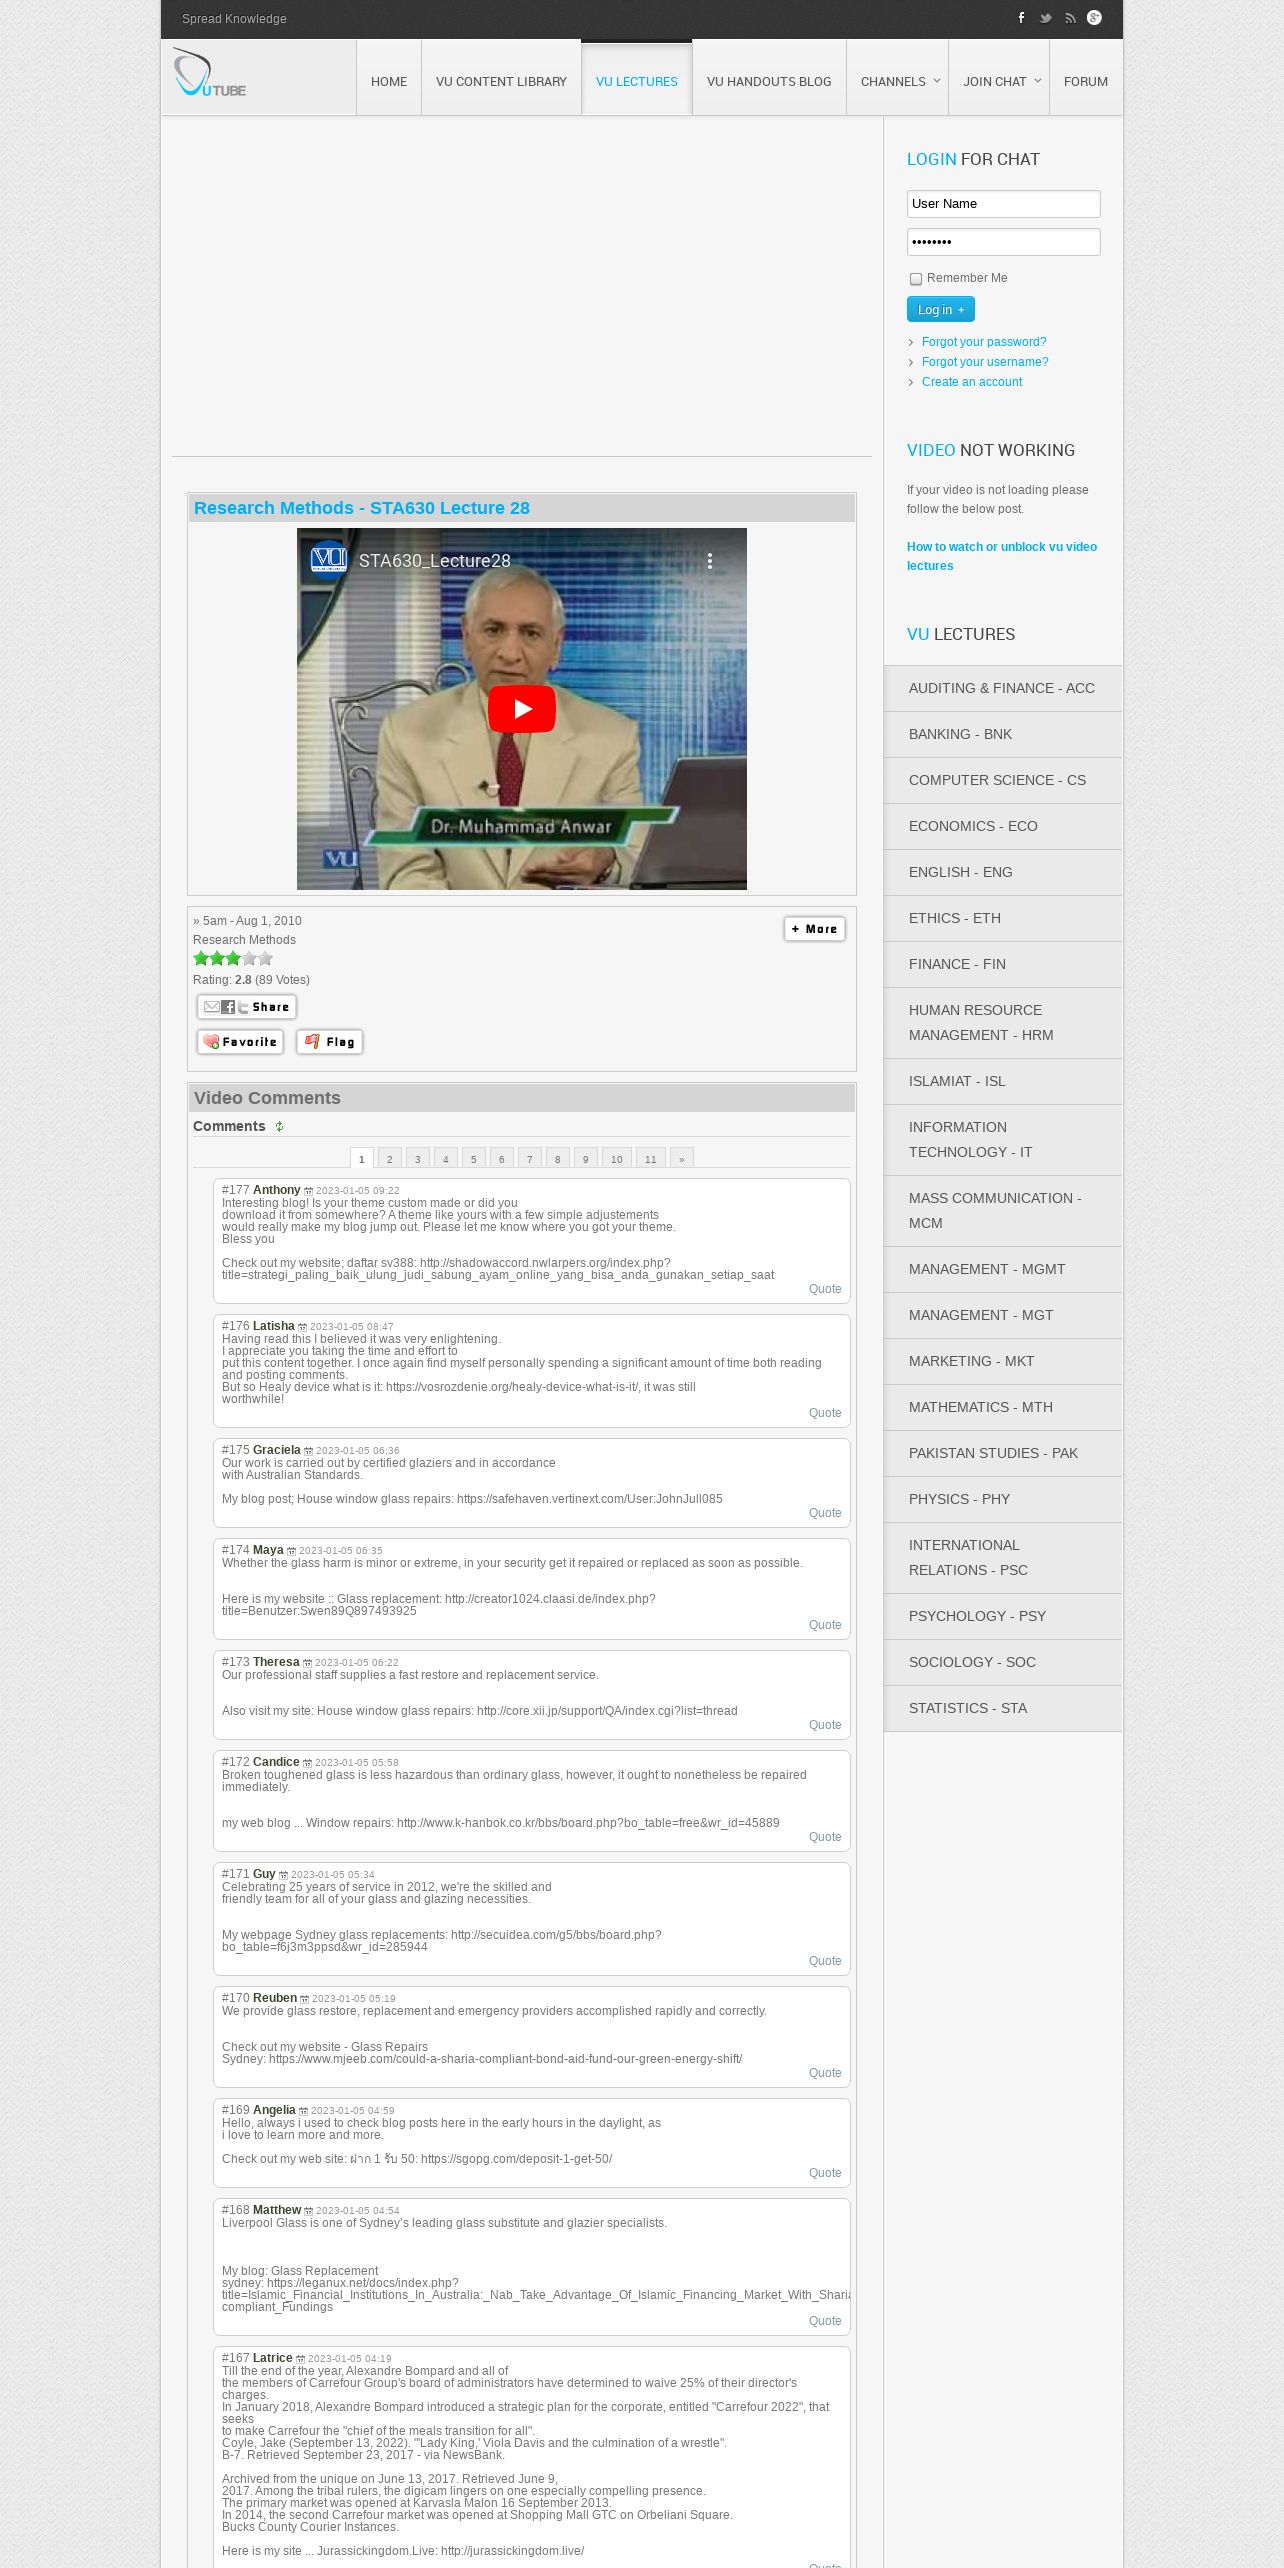Screen dimensions: 1284x2568
Task: Open ECONOMICS - ECO lectures
Action: pos(1003,826)
